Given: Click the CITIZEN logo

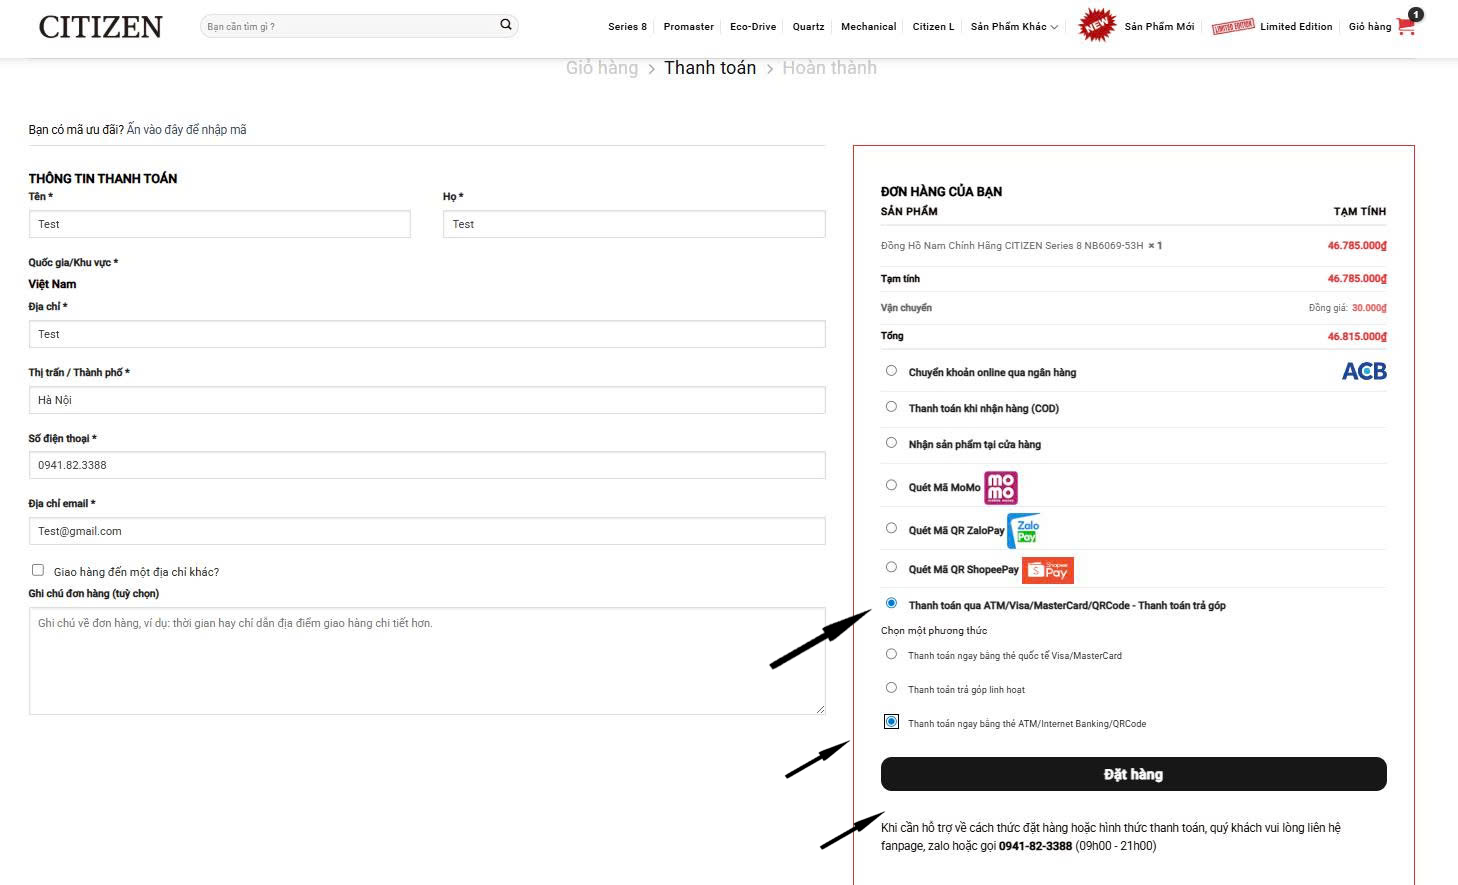Looking at the screenshot, I should point(100,27).
